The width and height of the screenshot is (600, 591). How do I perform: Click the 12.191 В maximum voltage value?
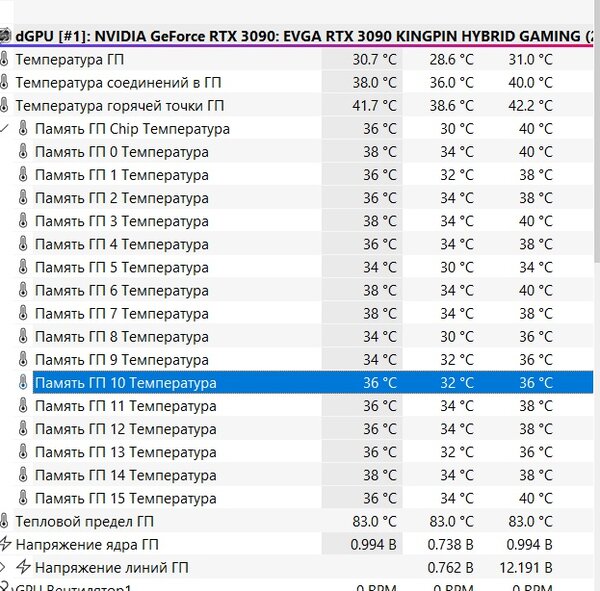pyautogui.click(x=526, y=567)
